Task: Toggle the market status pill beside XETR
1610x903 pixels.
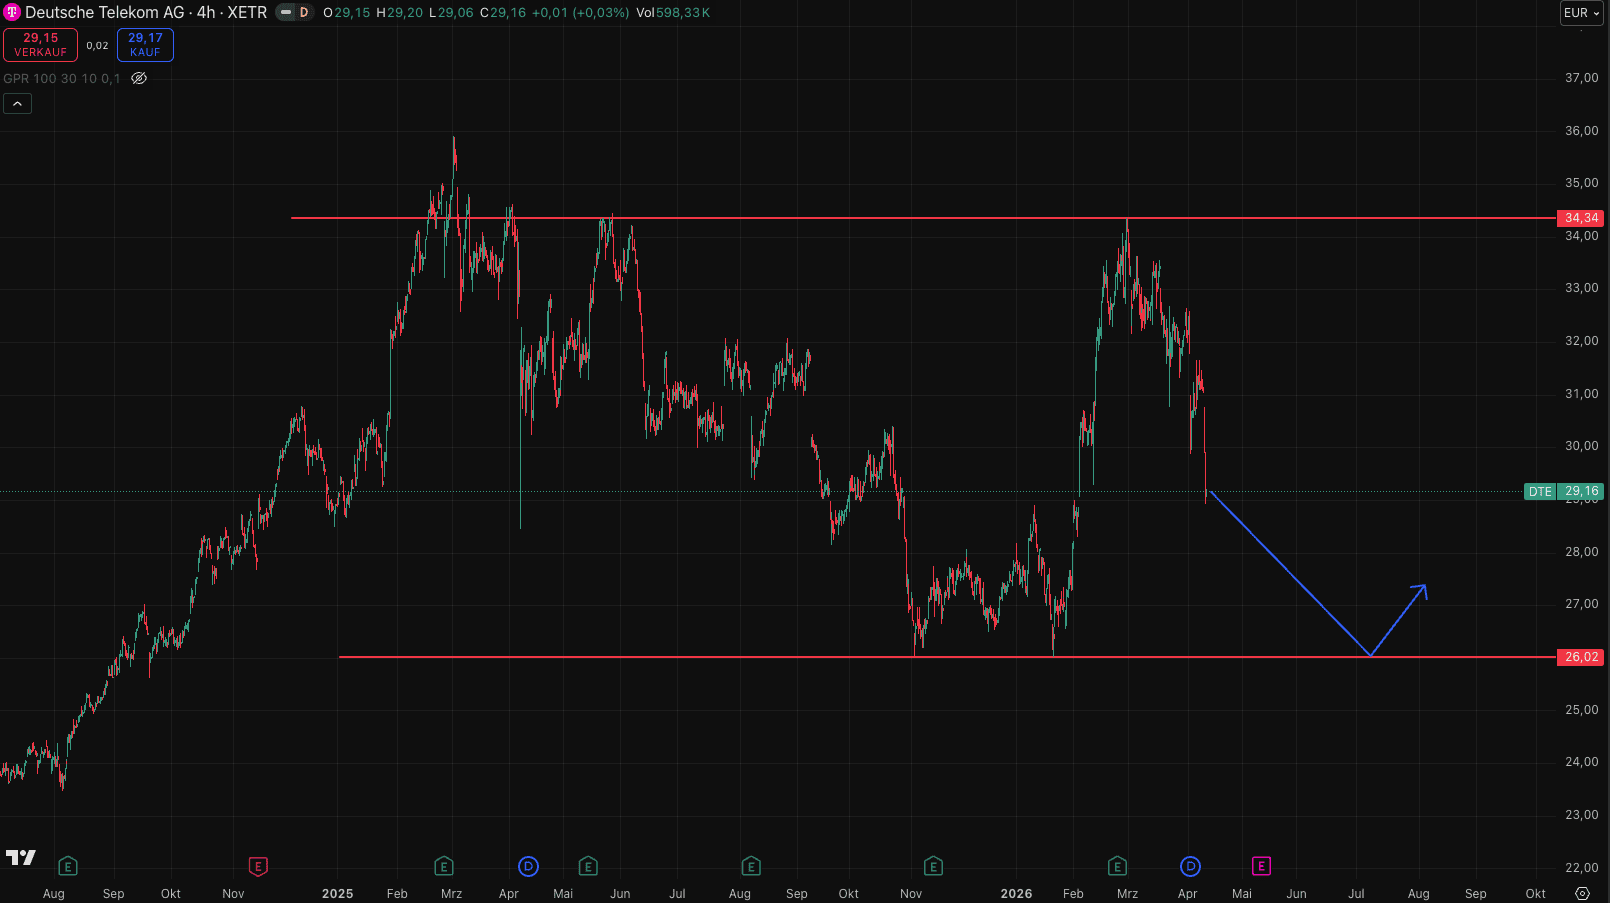Action: (x=294, y=13)
